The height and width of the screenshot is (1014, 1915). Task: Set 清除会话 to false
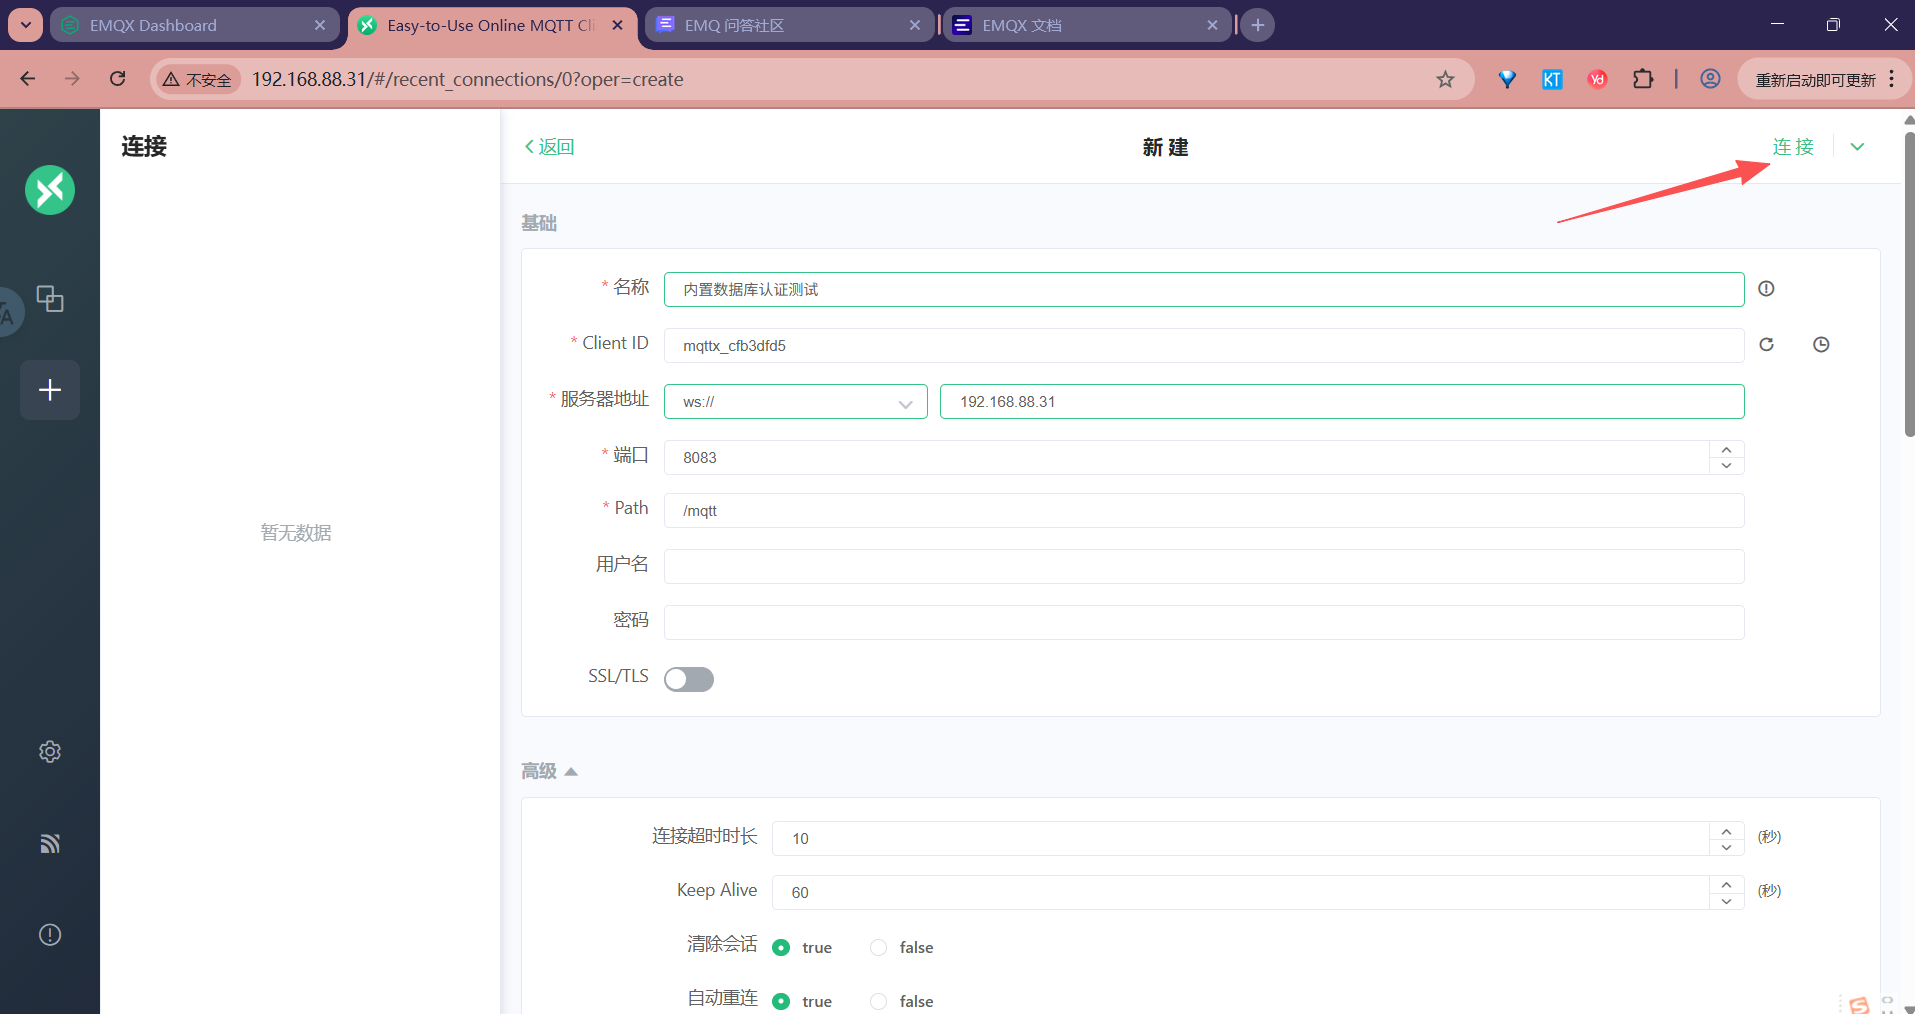click(878, 948)
